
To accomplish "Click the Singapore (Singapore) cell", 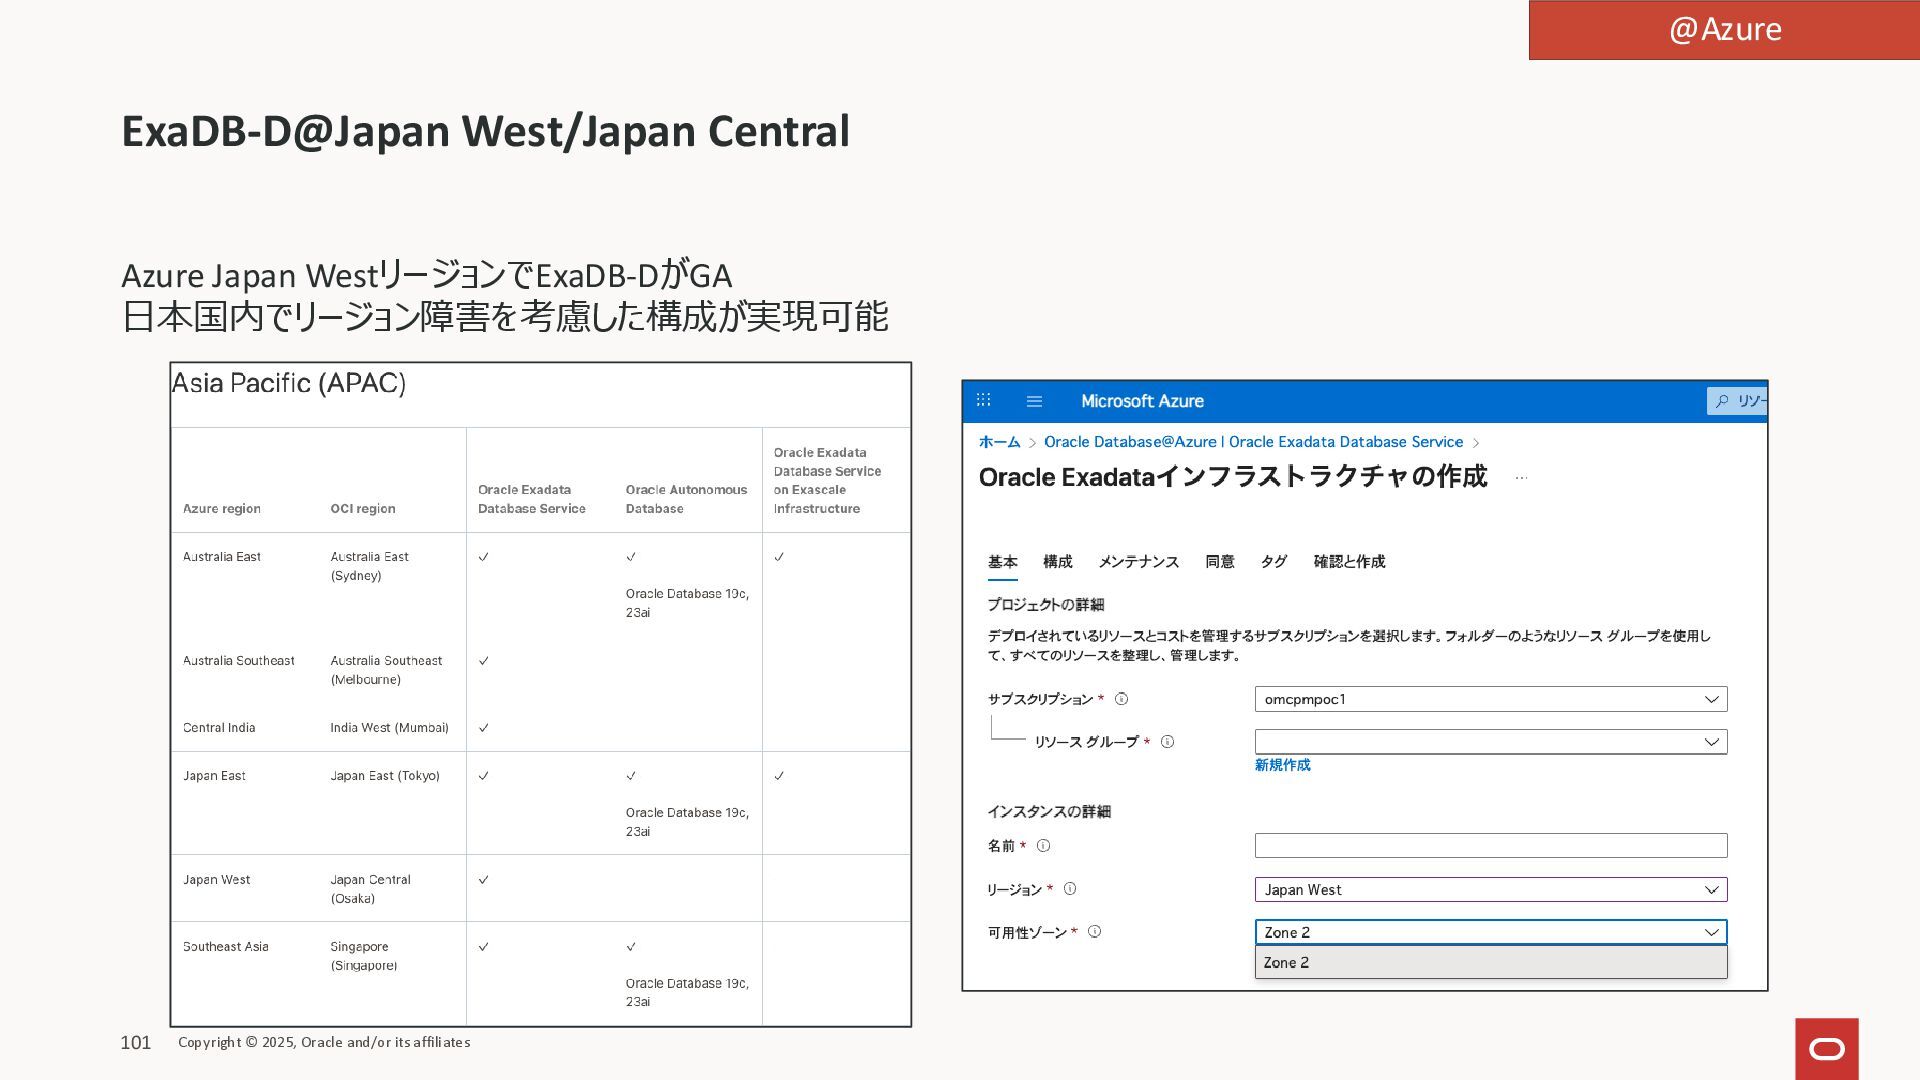I will pos(364,956).
